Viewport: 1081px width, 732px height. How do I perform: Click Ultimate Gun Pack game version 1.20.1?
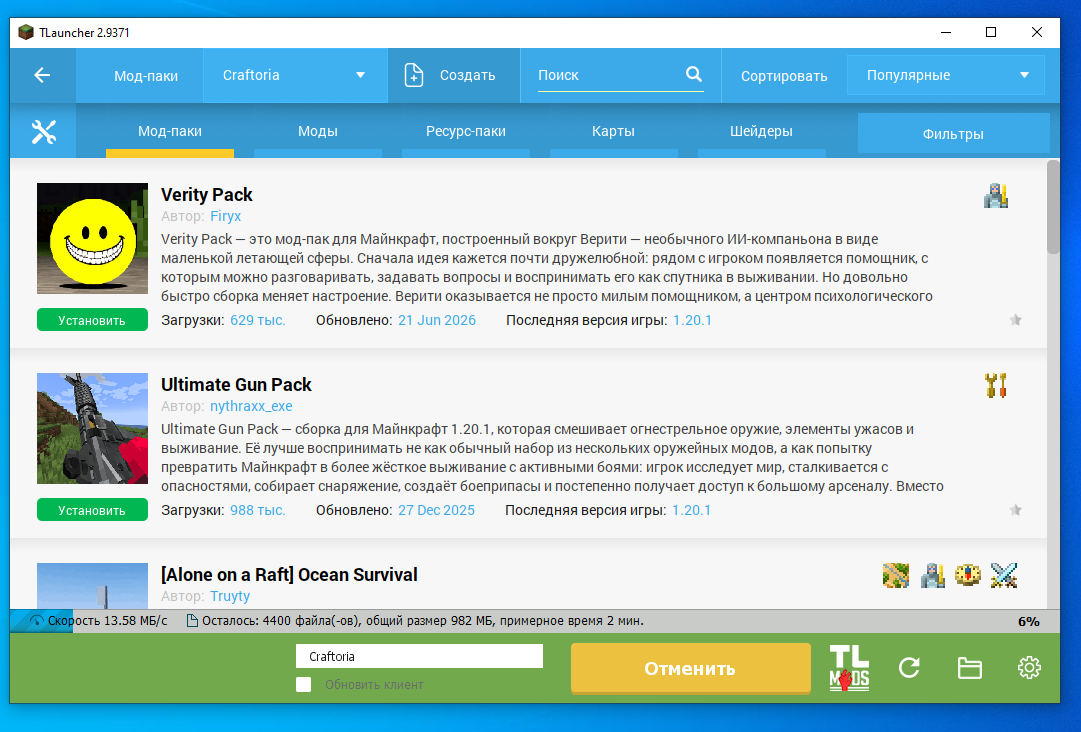point(691,510)
